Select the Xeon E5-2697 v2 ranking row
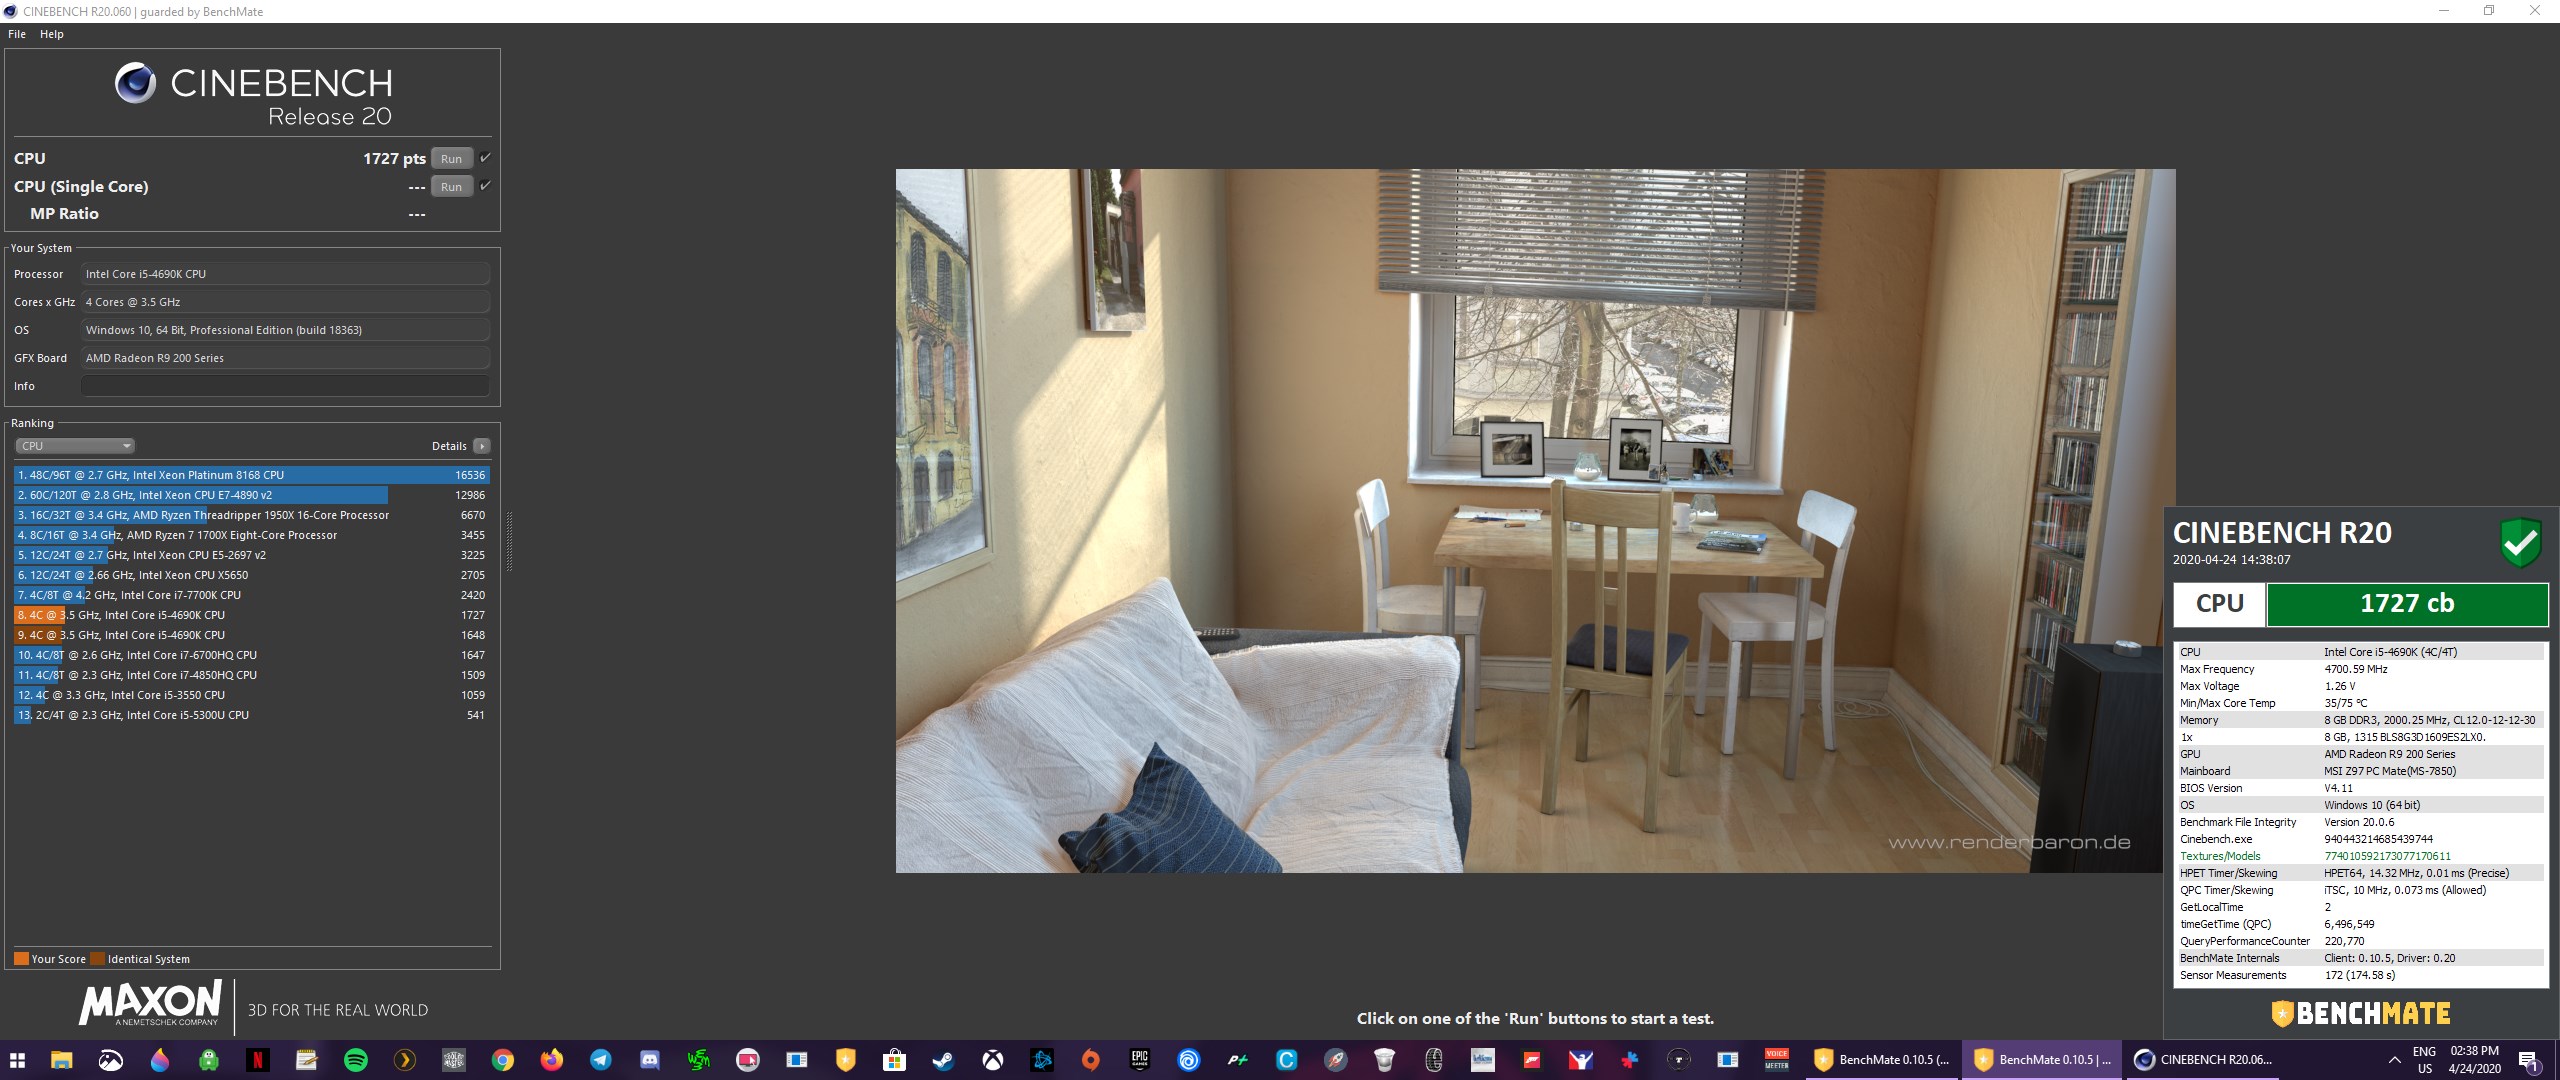The width and height of the screenshot is (2560, 1080). click(x=252, y=555)
